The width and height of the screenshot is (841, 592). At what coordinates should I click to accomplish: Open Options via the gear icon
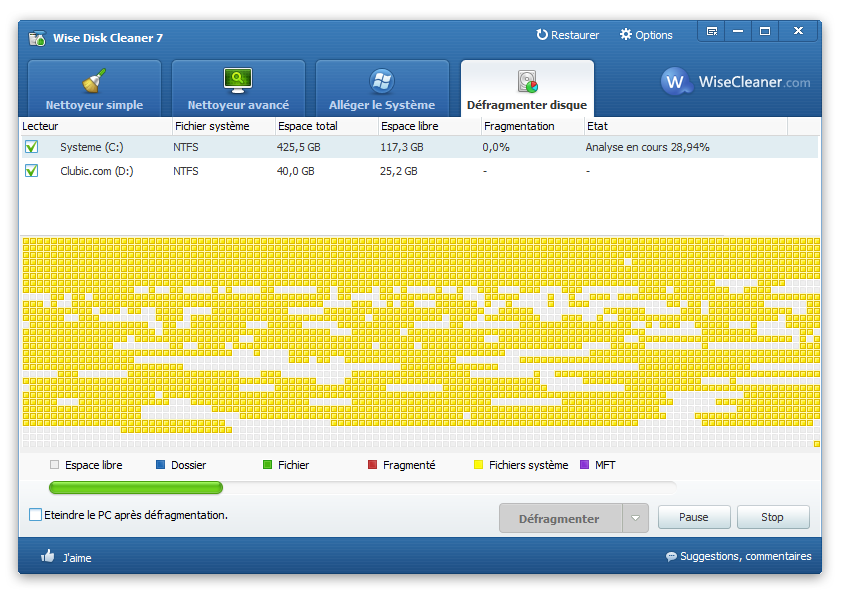[626, 35]
